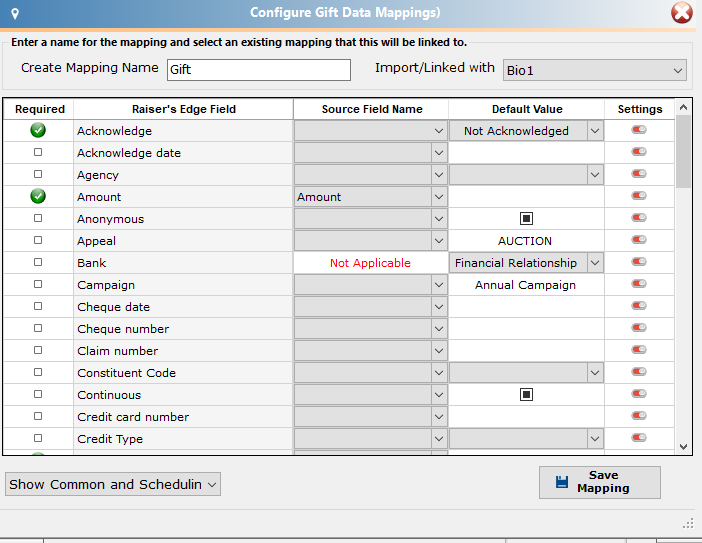Check the Required box for Acknowledge date

pos(38,152)
